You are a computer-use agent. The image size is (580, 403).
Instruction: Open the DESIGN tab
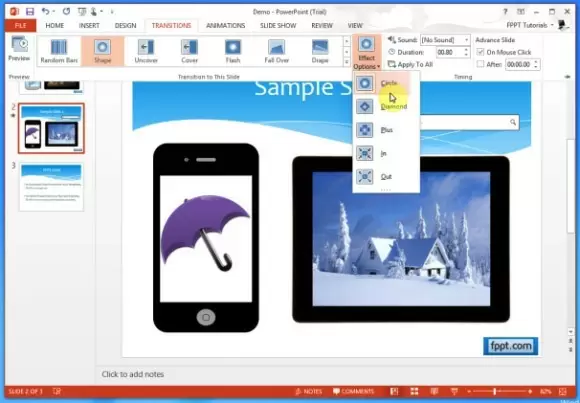[x=125, y=26]
